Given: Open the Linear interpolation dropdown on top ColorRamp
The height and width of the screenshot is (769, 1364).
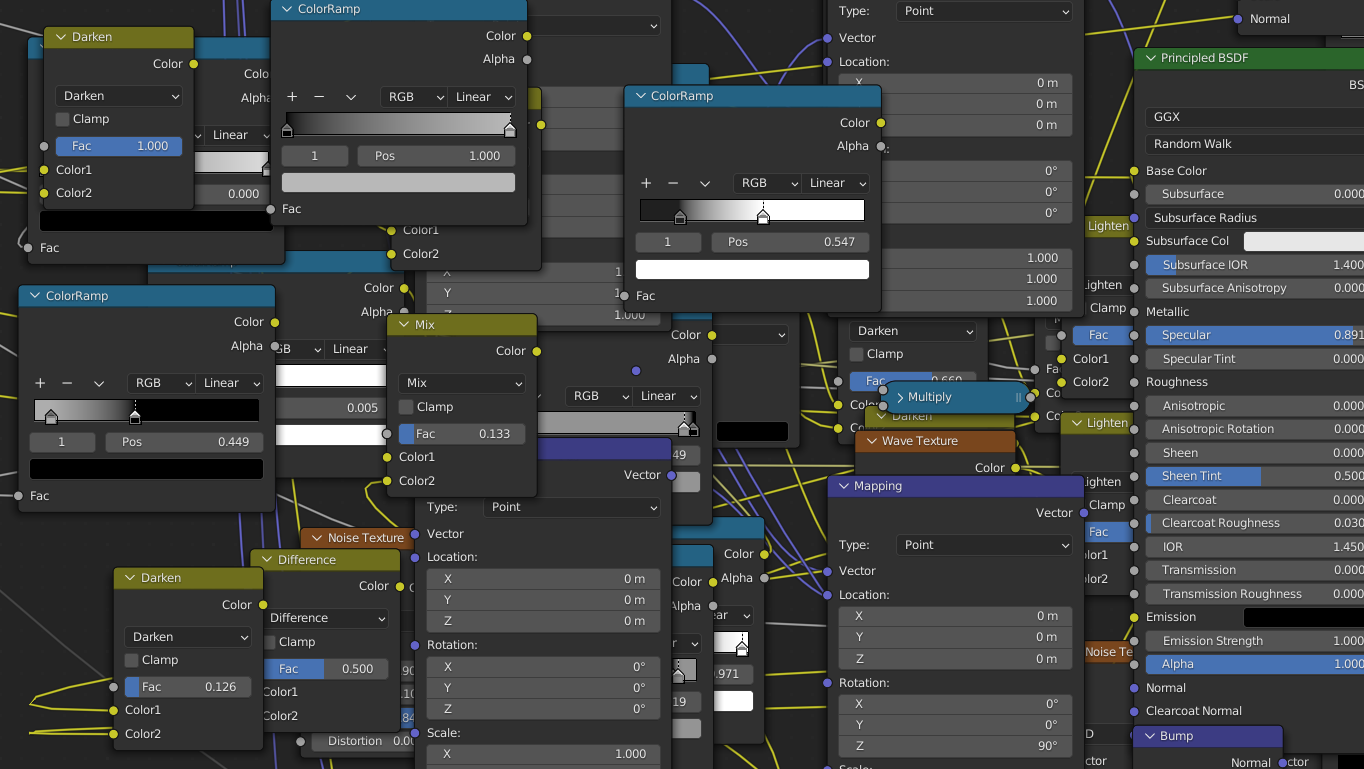Looking at the screenshot, I should 483,97.
